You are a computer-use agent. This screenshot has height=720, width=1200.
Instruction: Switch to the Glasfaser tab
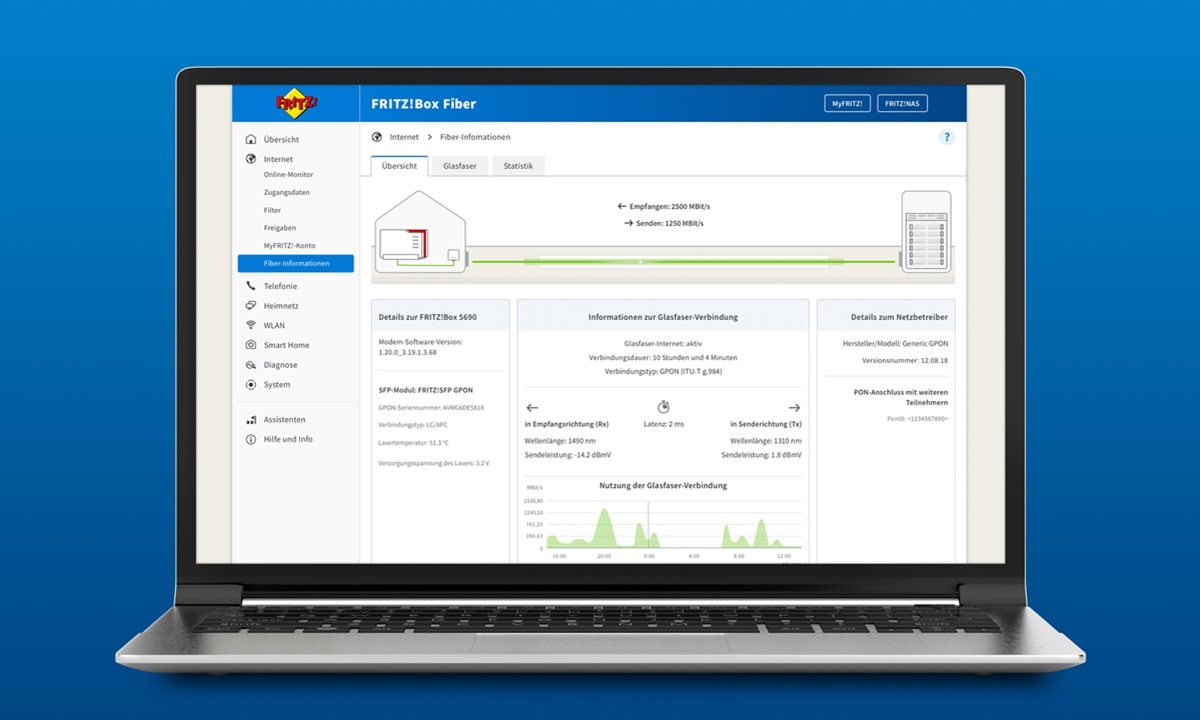pyautogui.click(x=459, y=166)
